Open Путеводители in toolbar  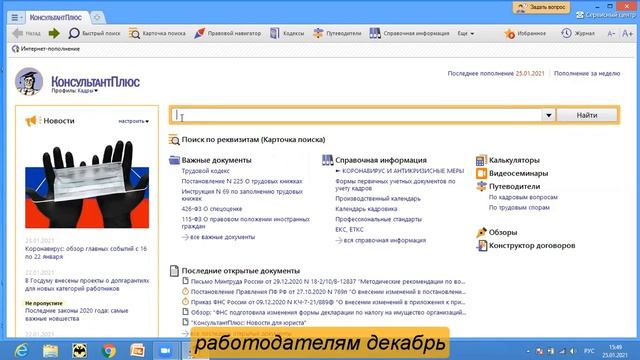pyautogui.click(x=337, y=33)
